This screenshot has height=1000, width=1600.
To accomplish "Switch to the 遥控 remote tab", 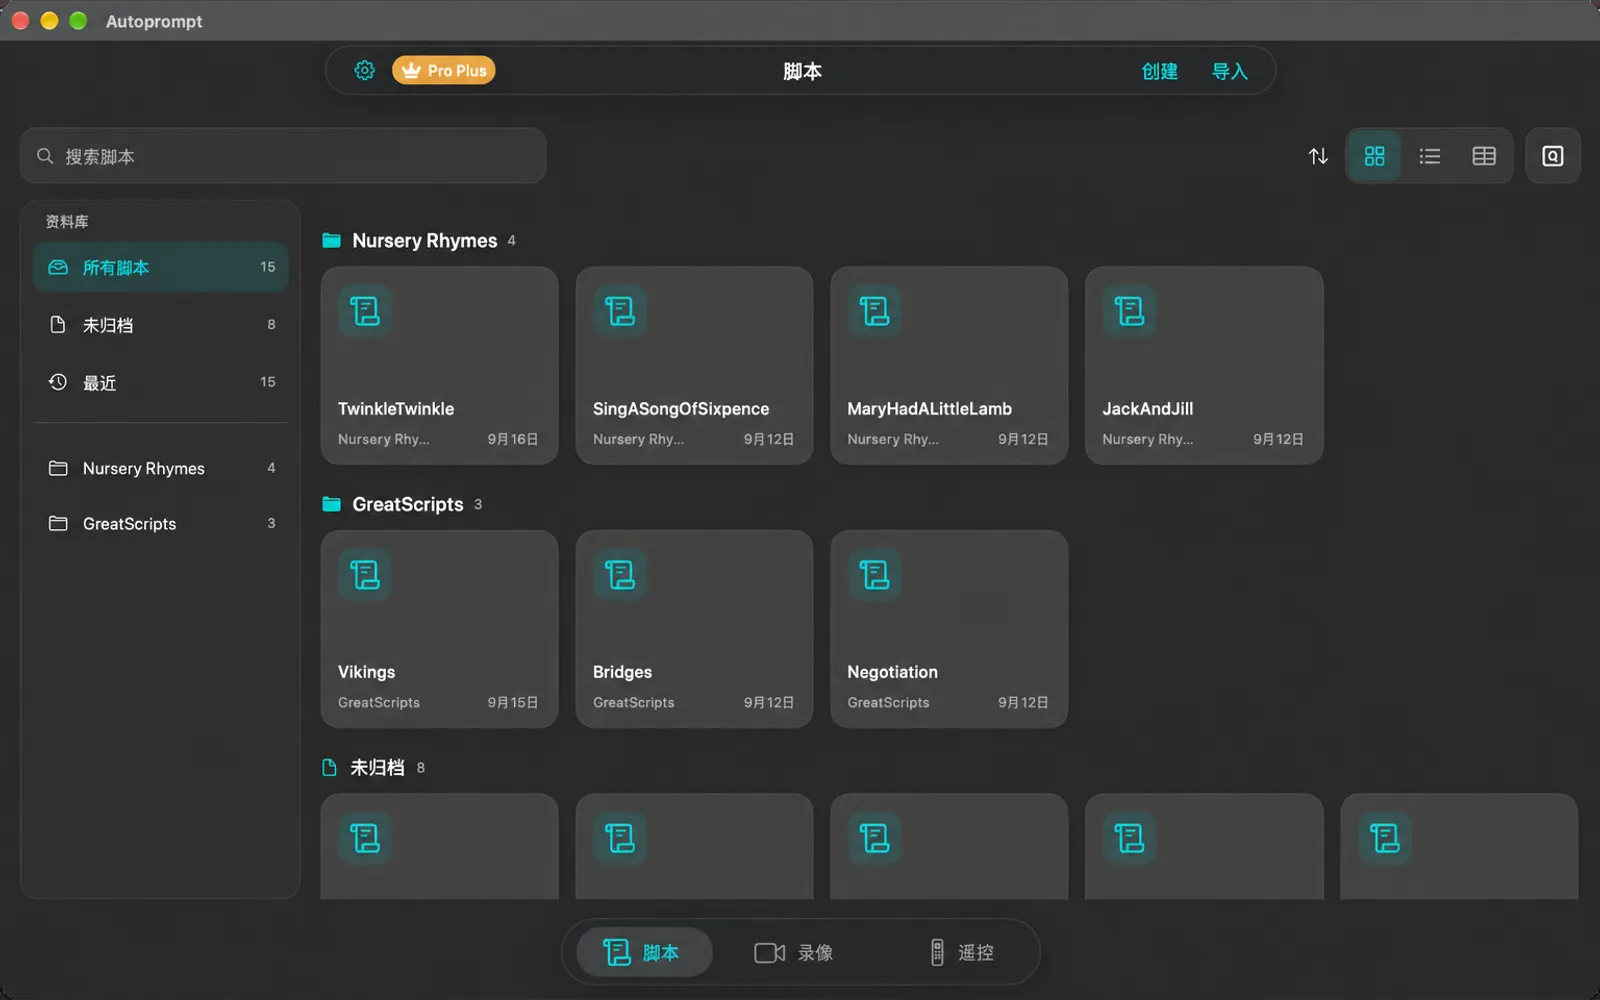I will click(961, 952).
